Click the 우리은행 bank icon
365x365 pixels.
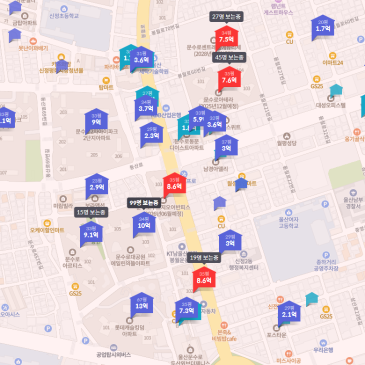[323, 343]
